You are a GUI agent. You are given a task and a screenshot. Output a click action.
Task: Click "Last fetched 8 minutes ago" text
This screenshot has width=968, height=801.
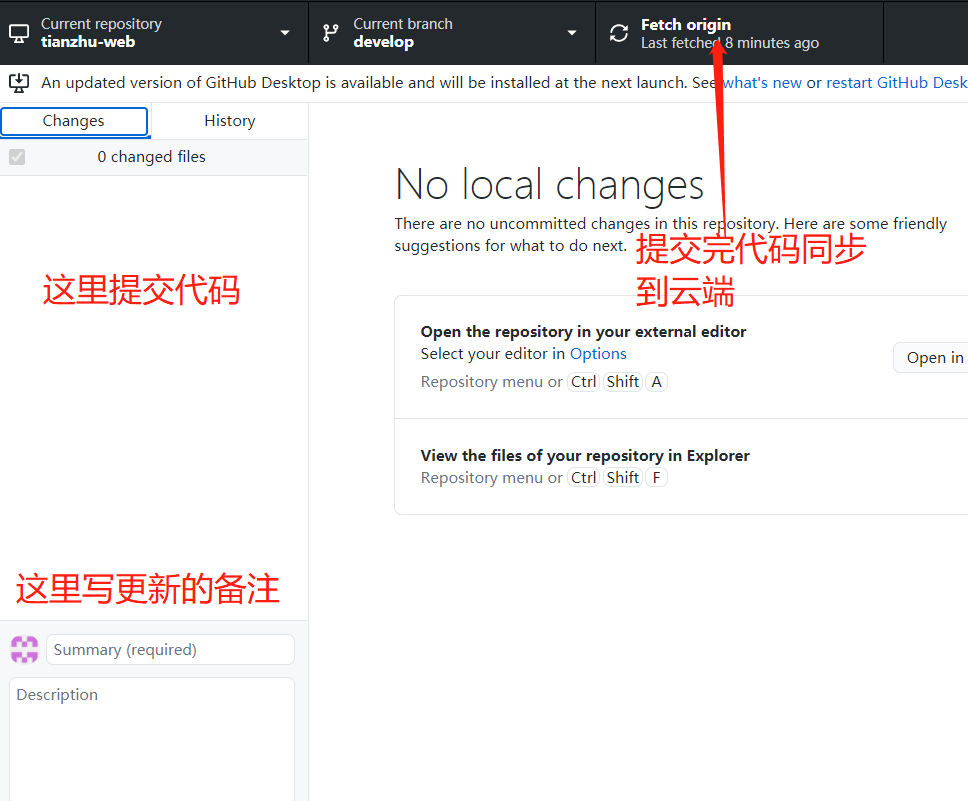coord(730,43)
